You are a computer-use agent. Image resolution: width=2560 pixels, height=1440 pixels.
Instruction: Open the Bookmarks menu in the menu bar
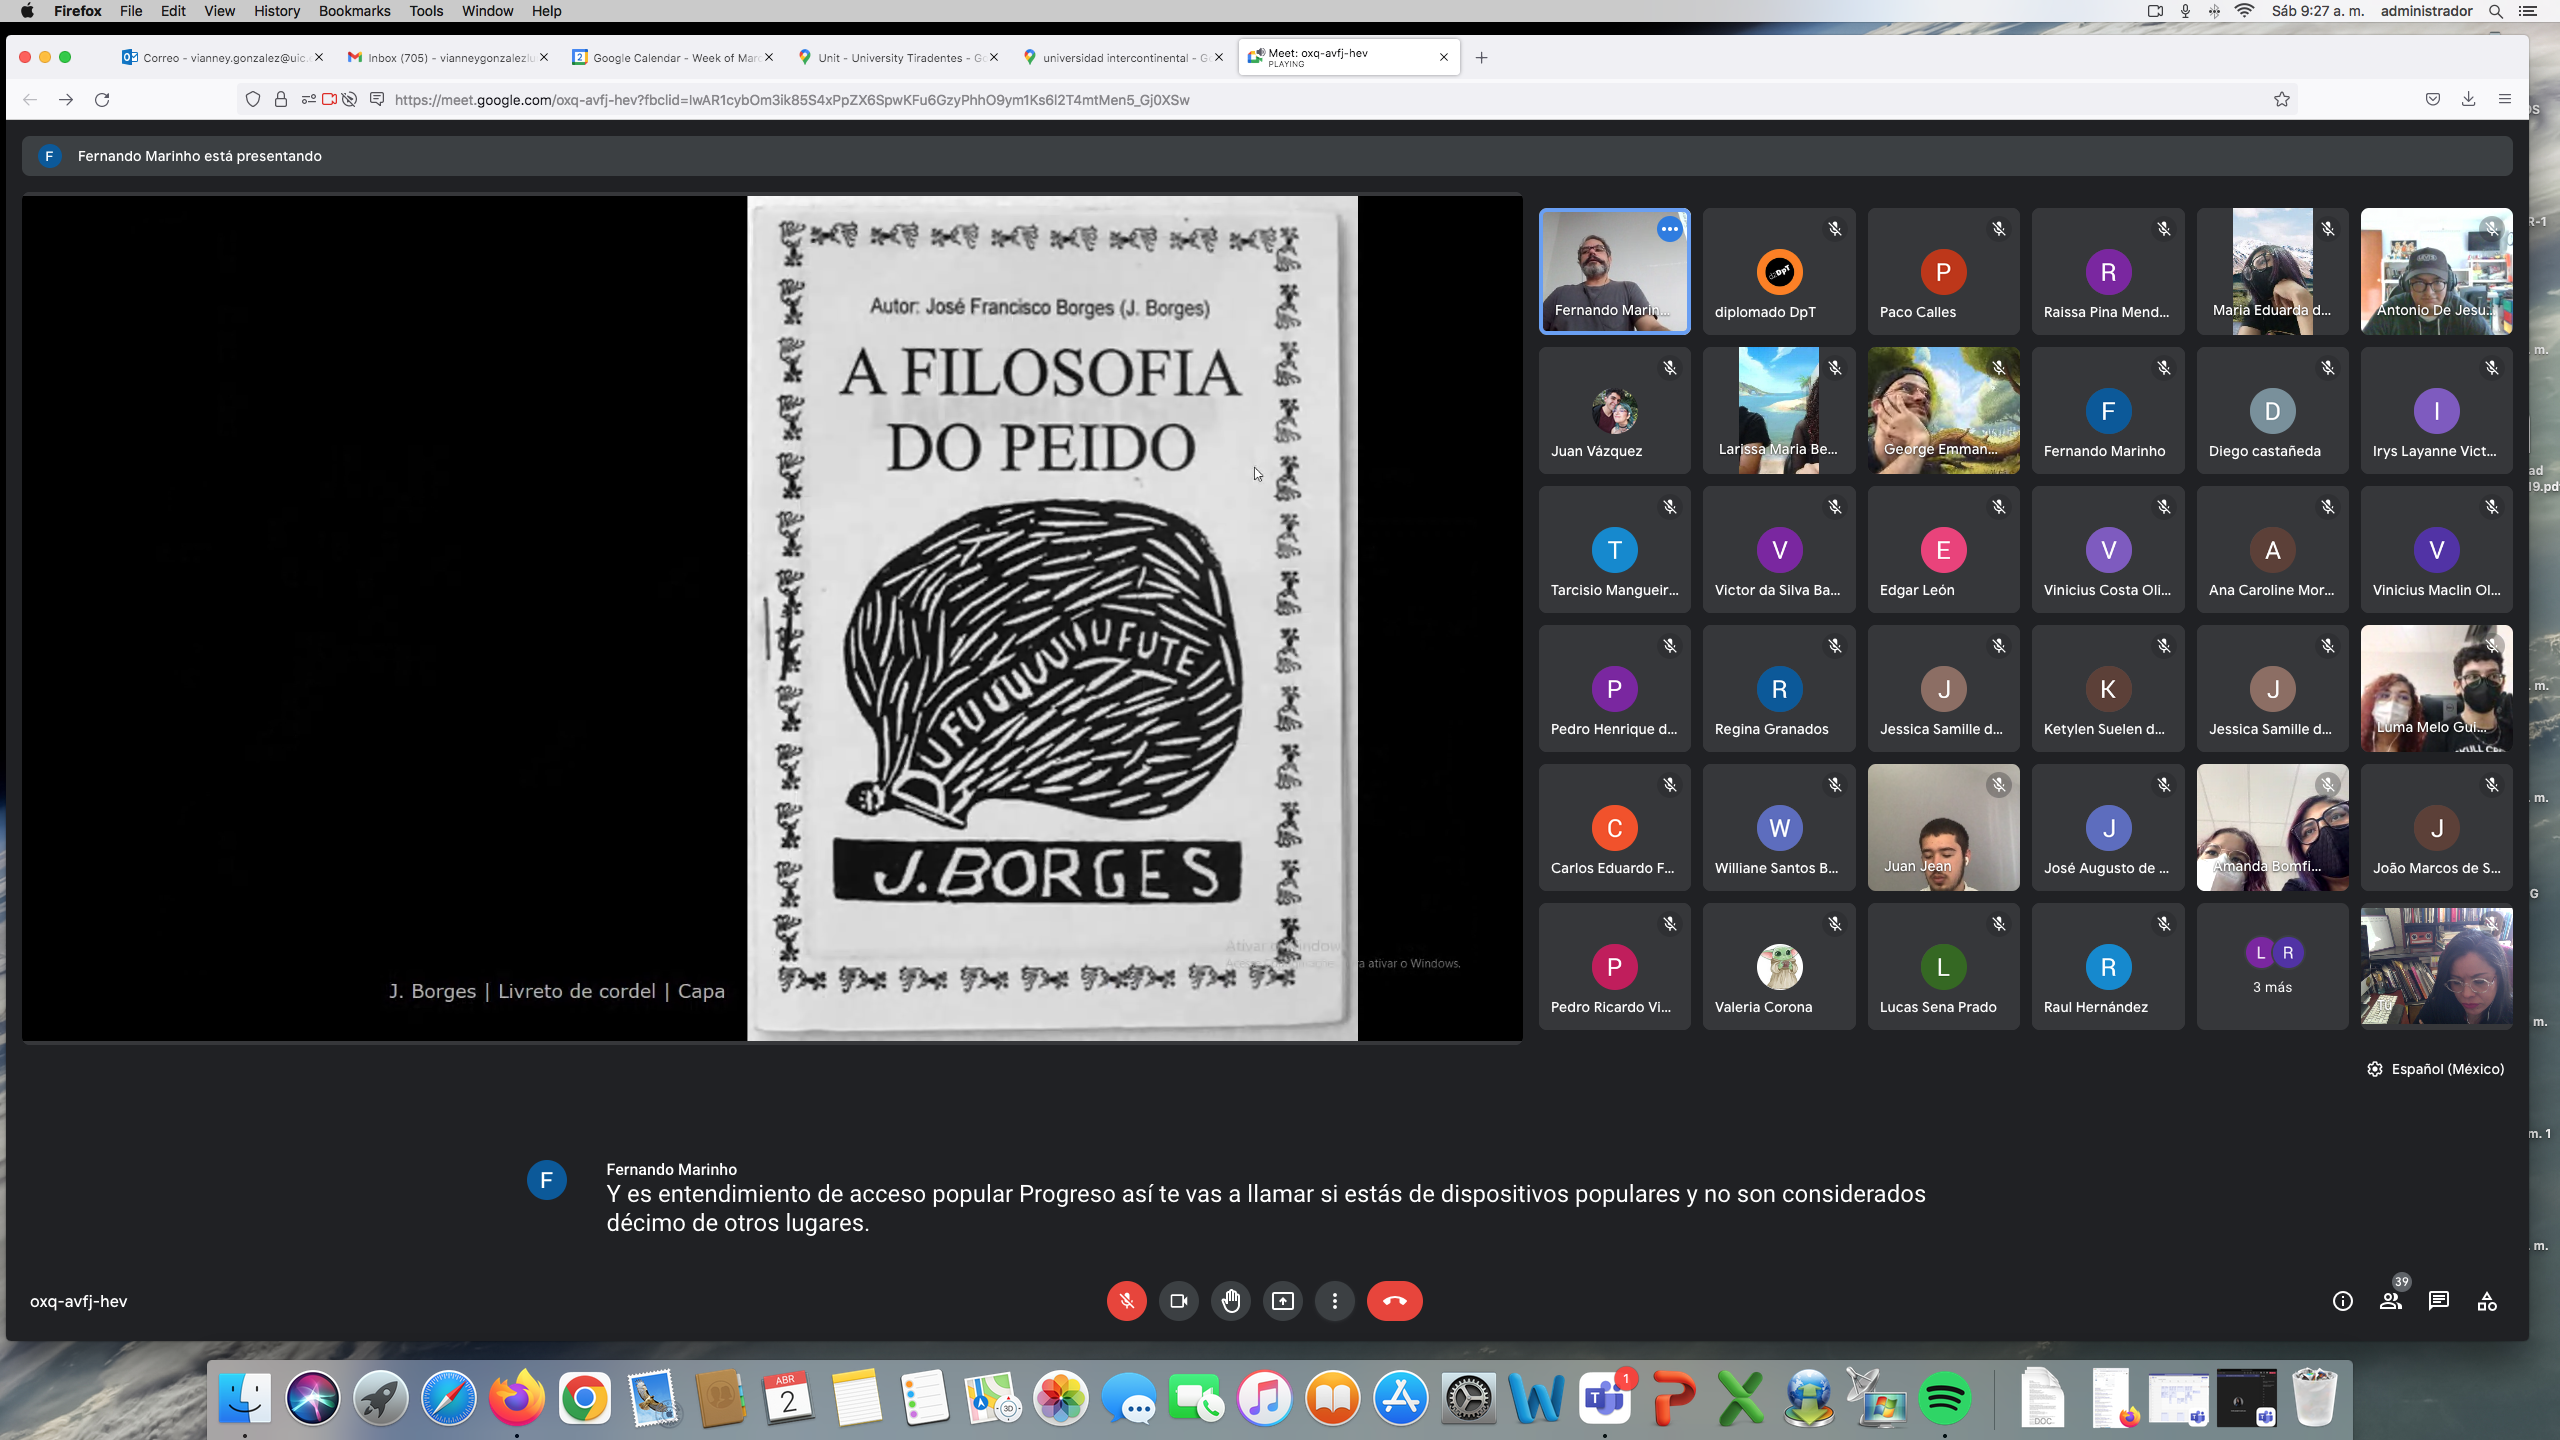(354, 11)
